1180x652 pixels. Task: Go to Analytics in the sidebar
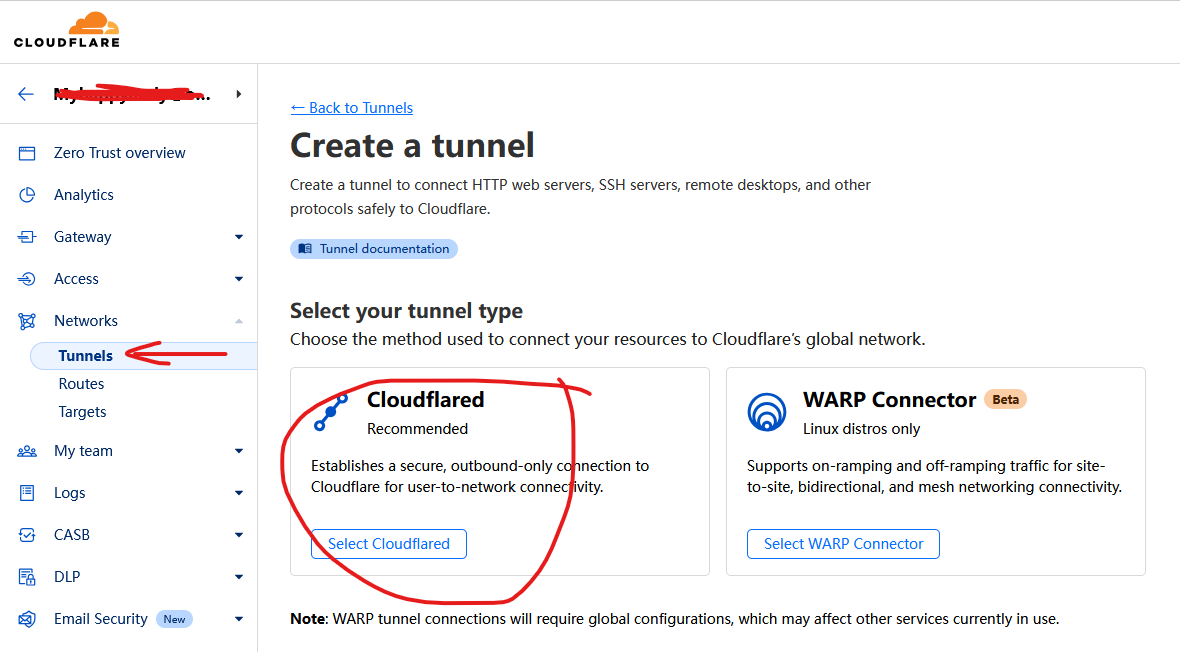tap(84, 195)
